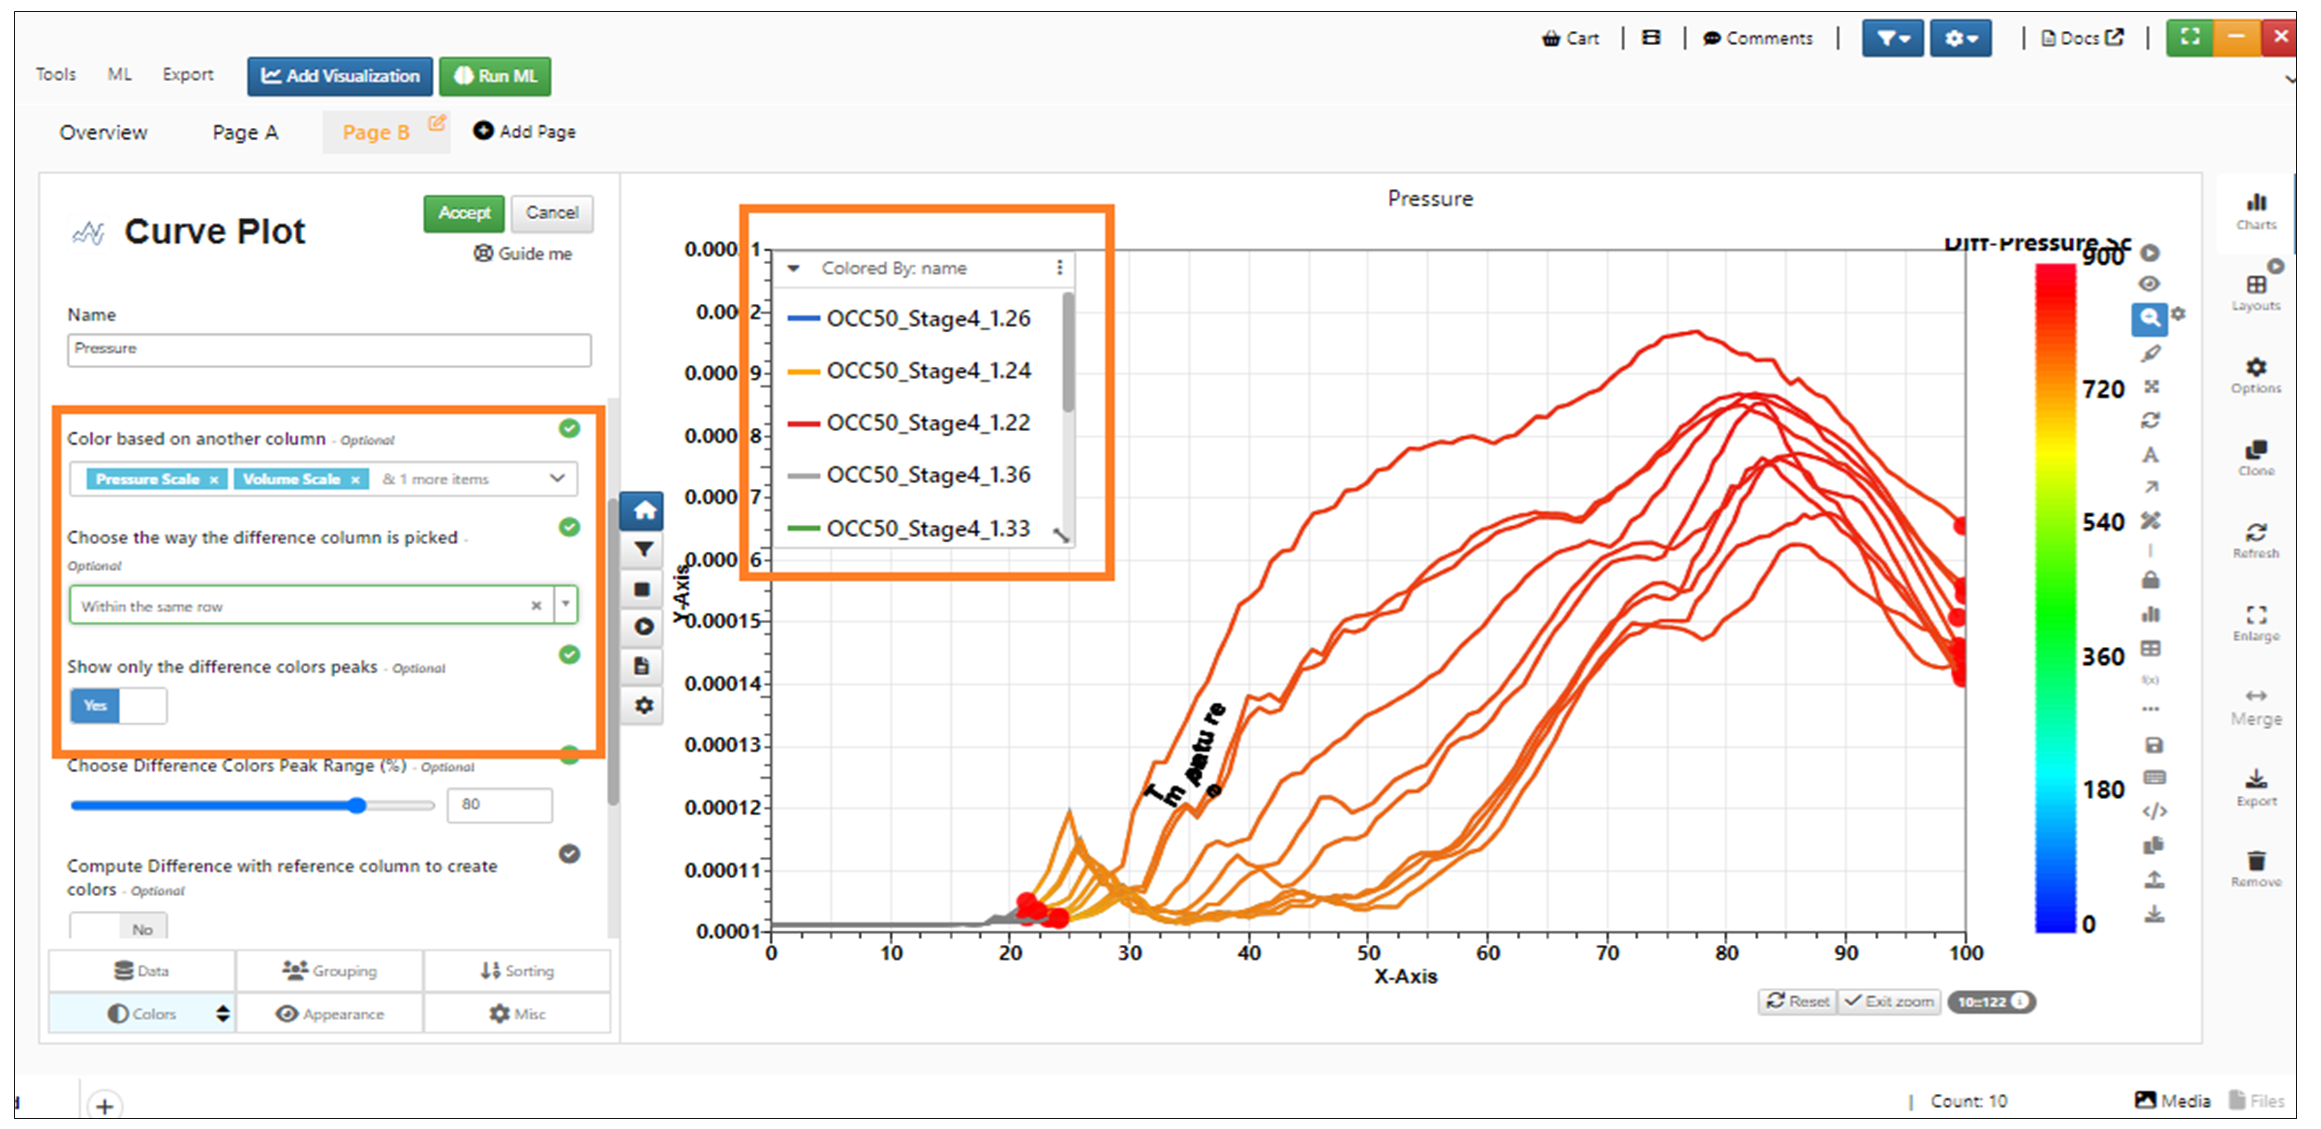The width and height of the screenshot is (2321, 1129).
Task: Clone the visualization using the Clone icon
Action: (x=2256, y=458)
